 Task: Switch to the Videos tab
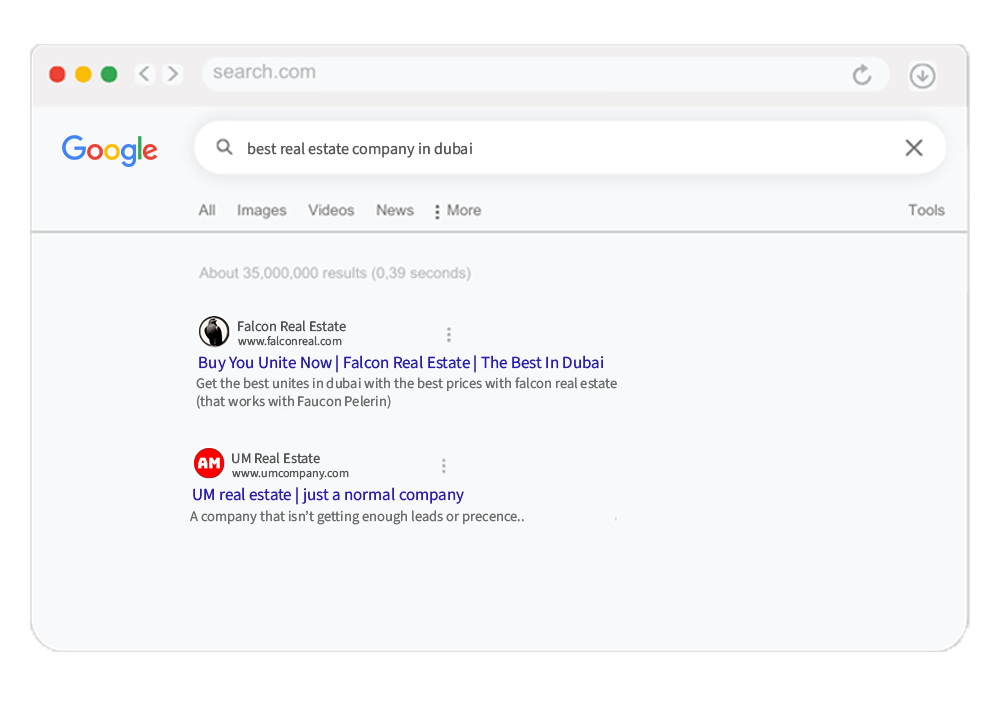tap(331, 211)
